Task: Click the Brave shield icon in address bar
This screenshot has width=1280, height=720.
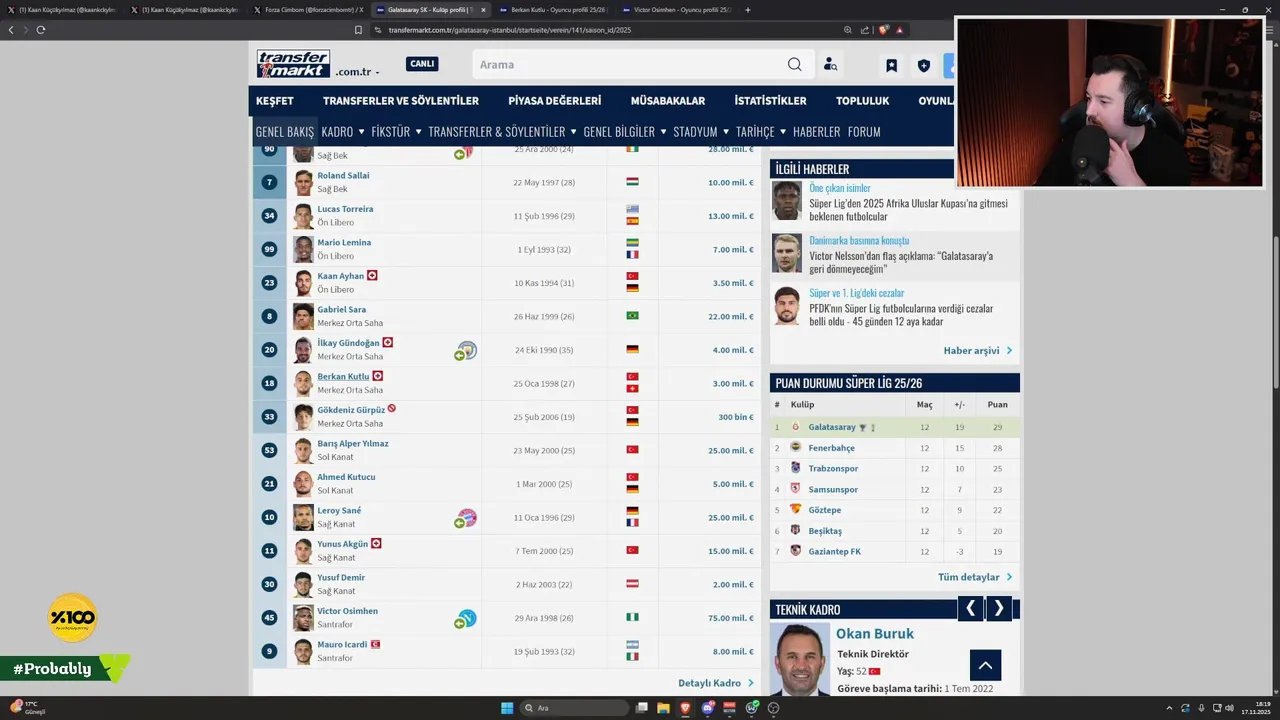Action: point(883,30)
